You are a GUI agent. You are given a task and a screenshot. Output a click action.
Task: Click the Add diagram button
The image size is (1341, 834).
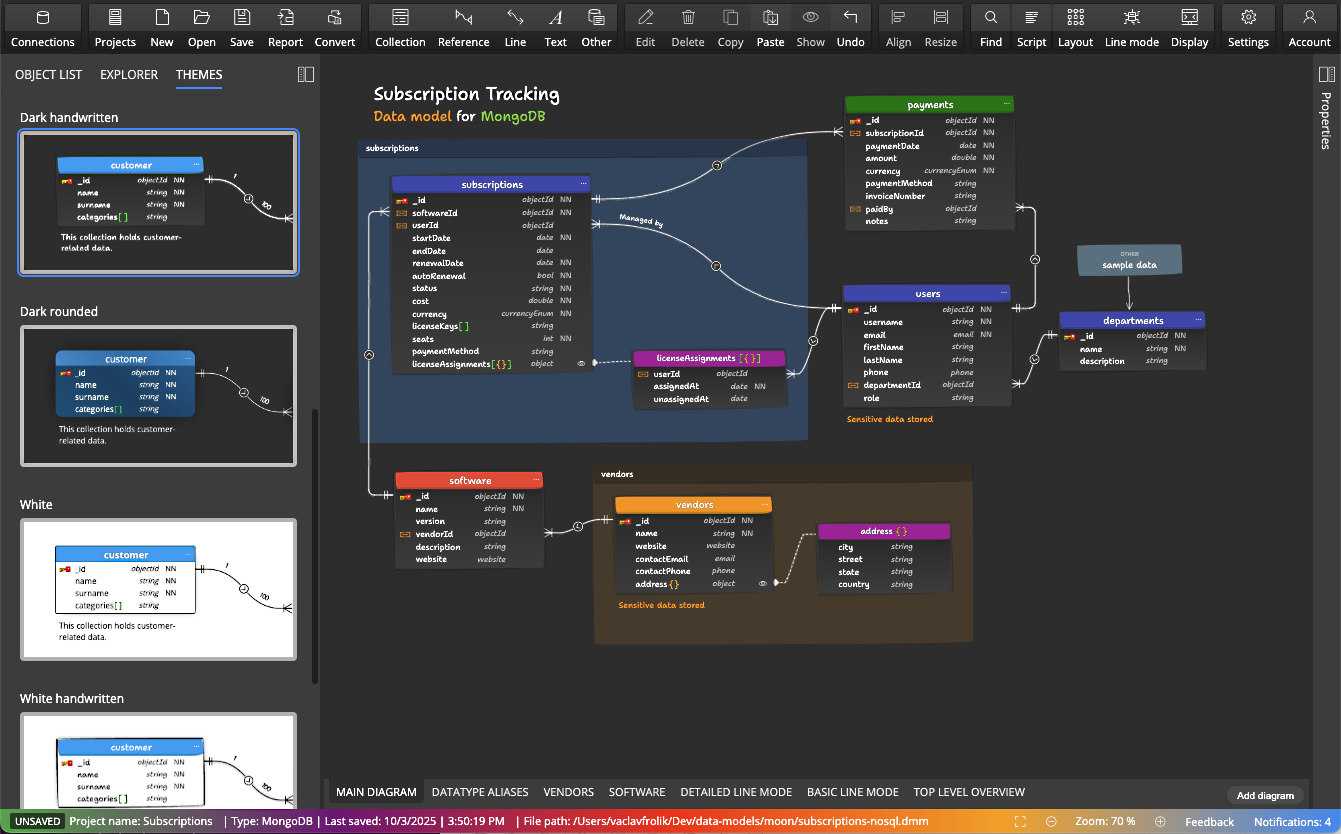(1265, 795)
